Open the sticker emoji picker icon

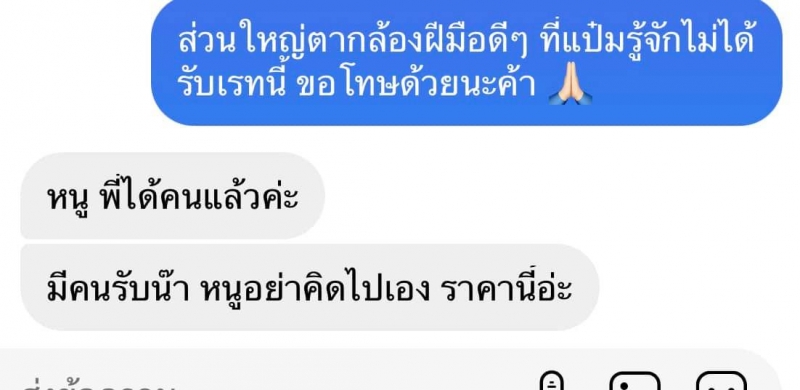(x=721, y=381)
